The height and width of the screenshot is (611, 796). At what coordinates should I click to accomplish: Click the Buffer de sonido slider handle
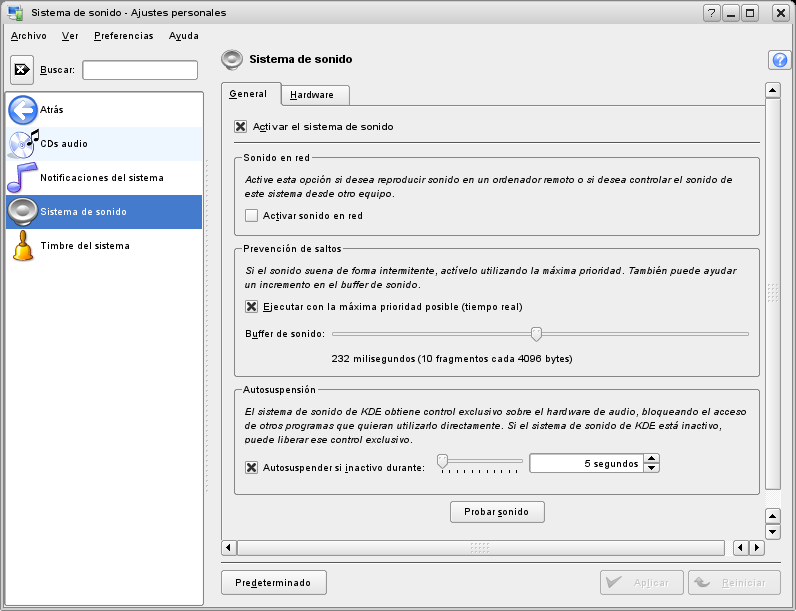click(x=536, y=333)
